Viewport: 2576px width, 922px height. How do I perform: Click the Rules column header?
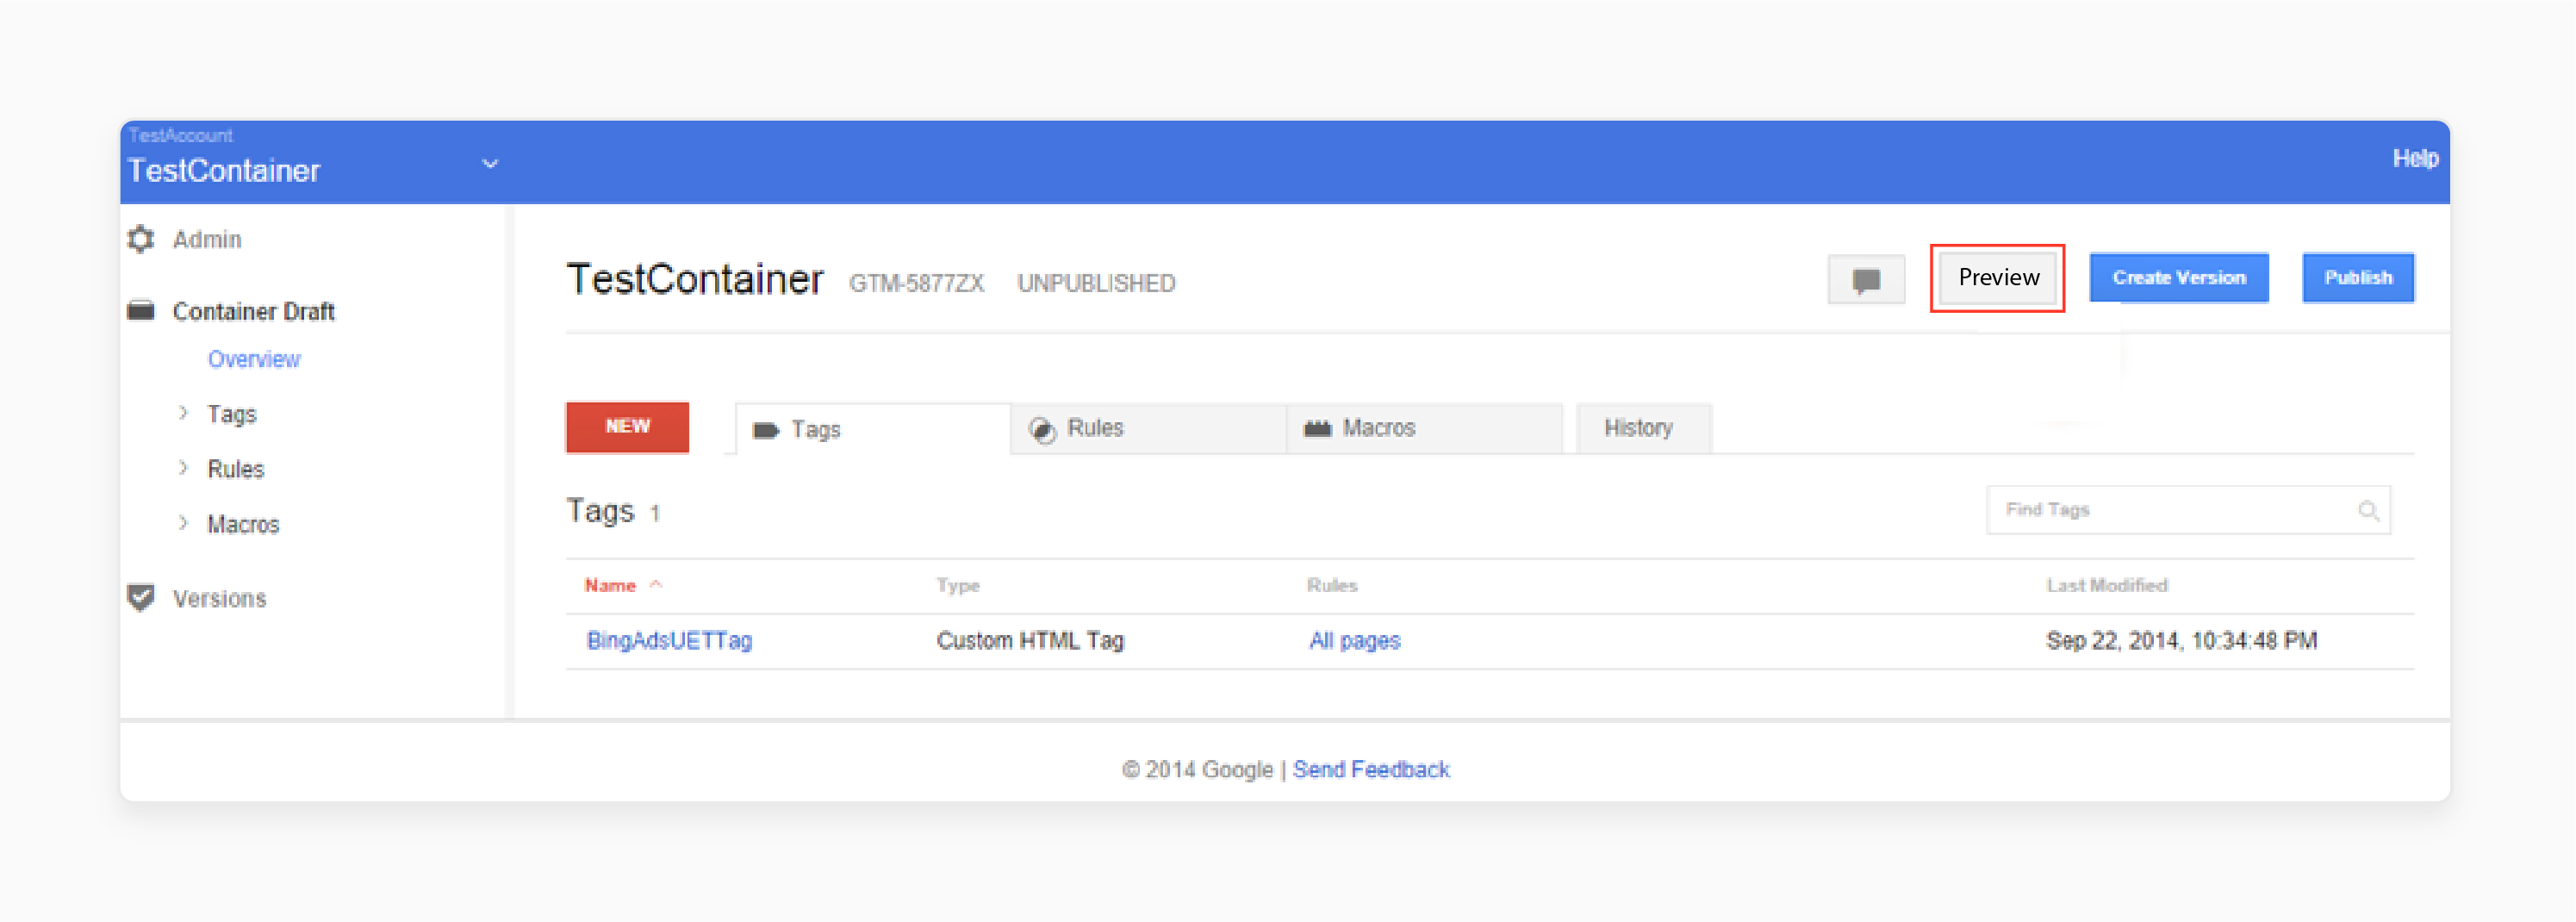1332,585
